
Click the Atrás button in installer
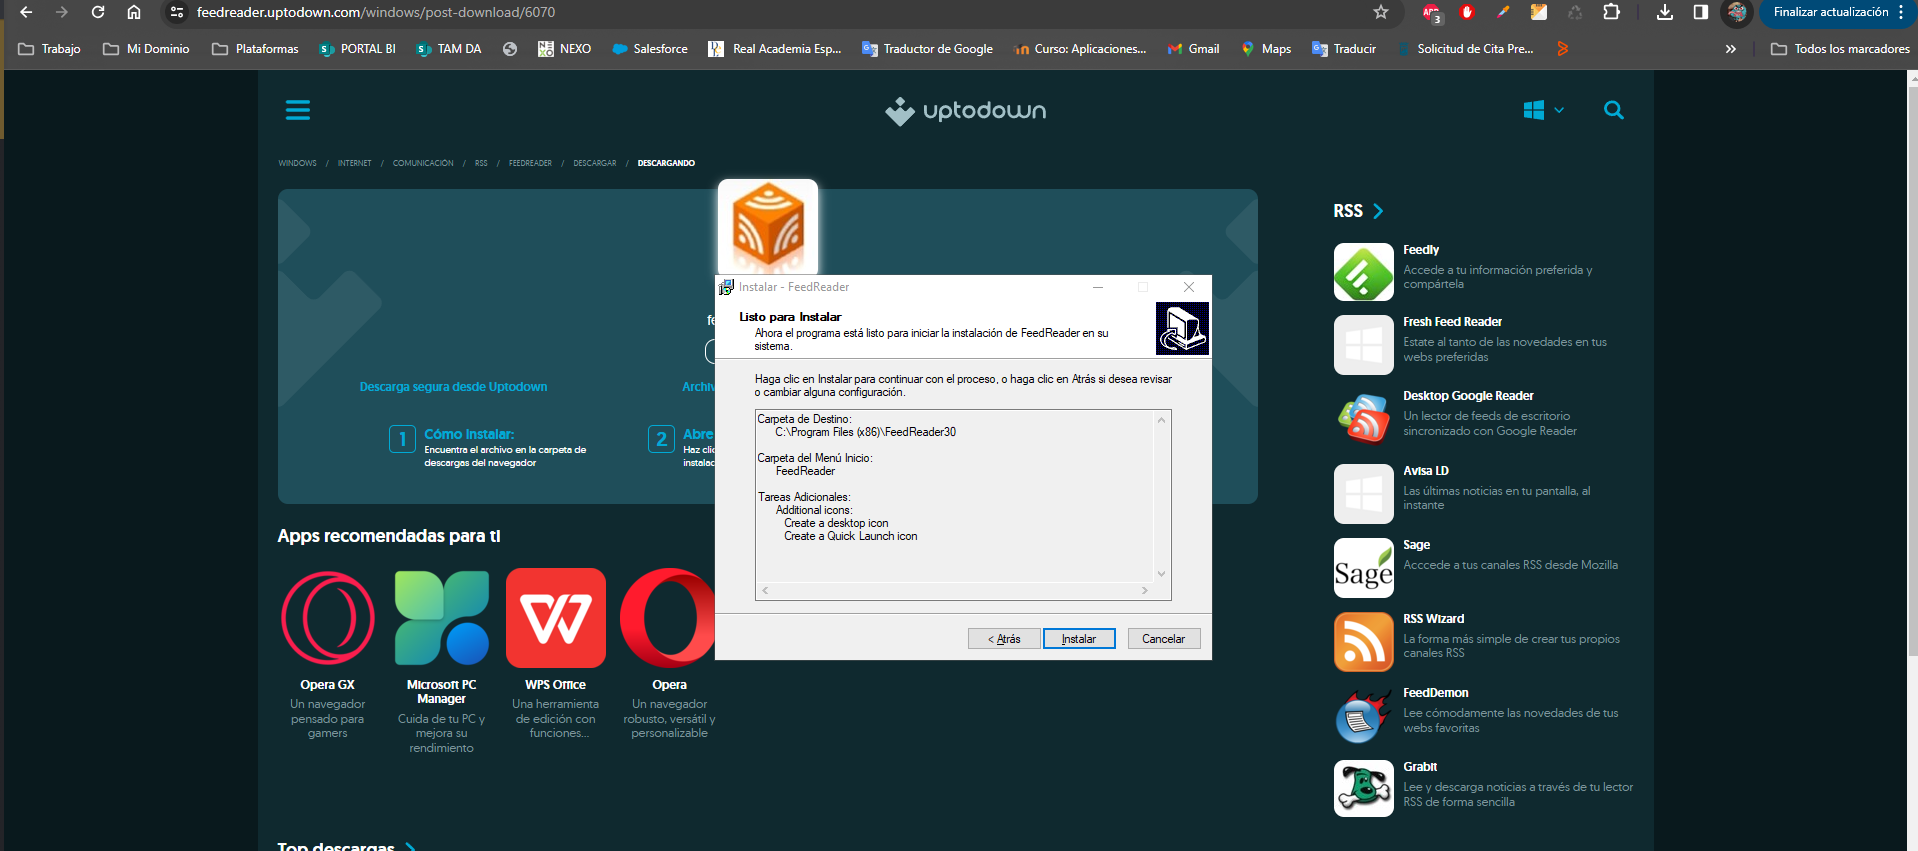1004,639
